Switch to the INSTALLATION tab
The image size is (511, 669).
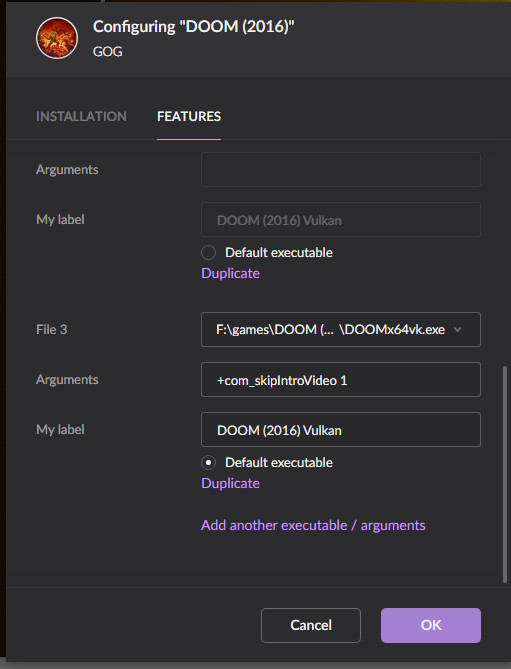(x=81, y=116)
